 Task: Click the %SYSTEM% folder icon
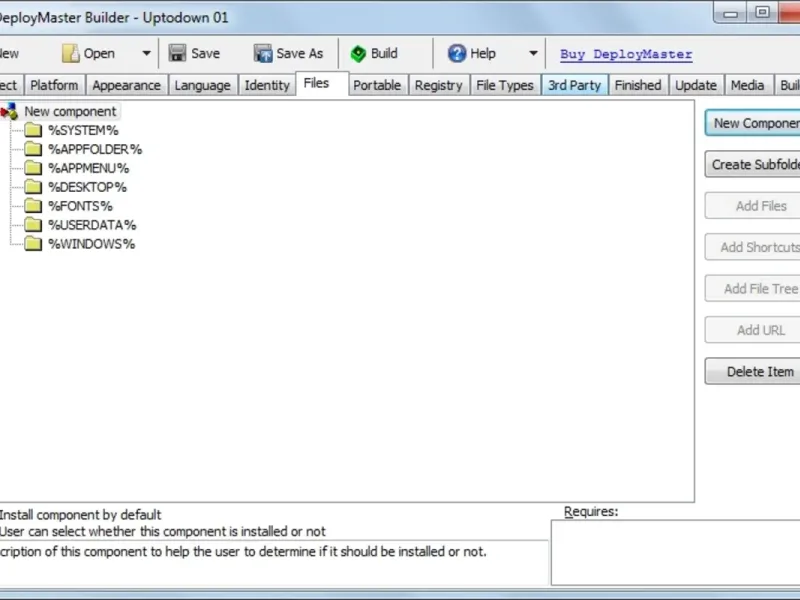[x=33, y=130]
